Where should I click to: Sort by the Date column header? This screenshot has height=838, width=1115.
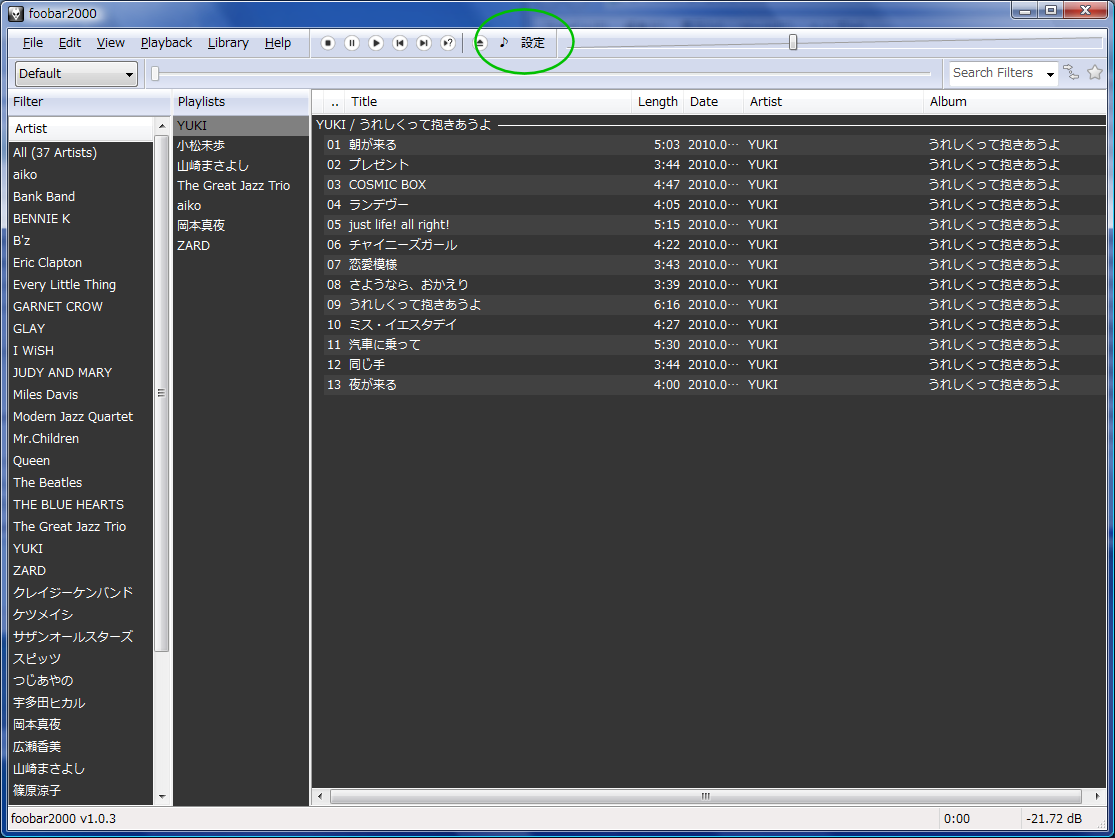coord(713,102)
